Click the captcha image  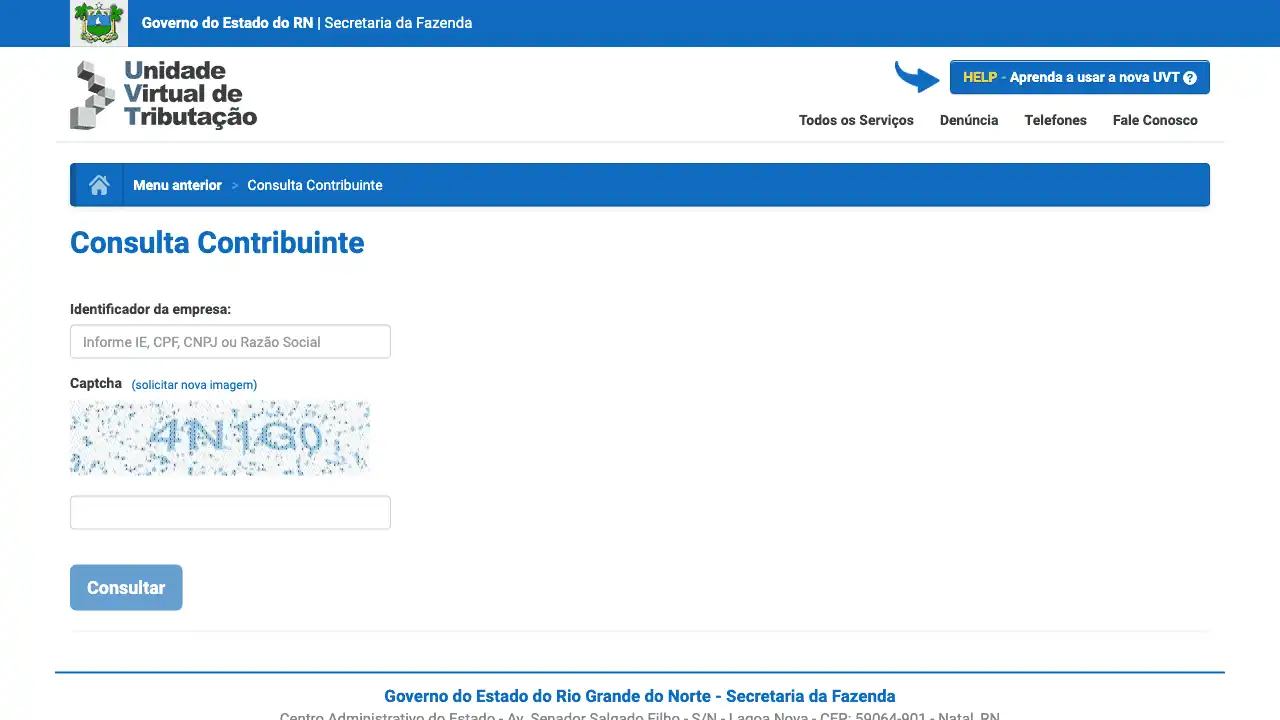click(220, 437)
